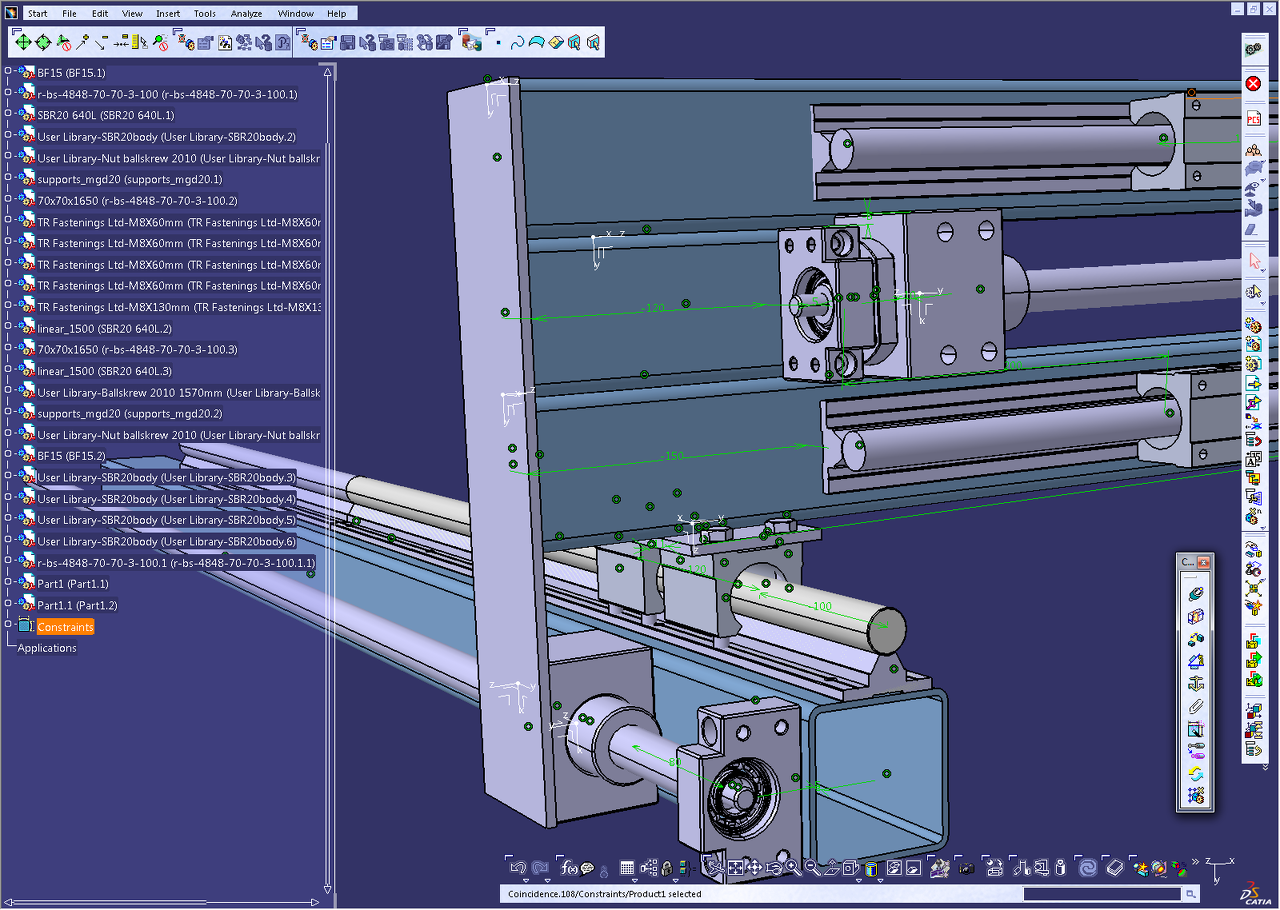Activate Fit All In view

[x=735, y=867]
